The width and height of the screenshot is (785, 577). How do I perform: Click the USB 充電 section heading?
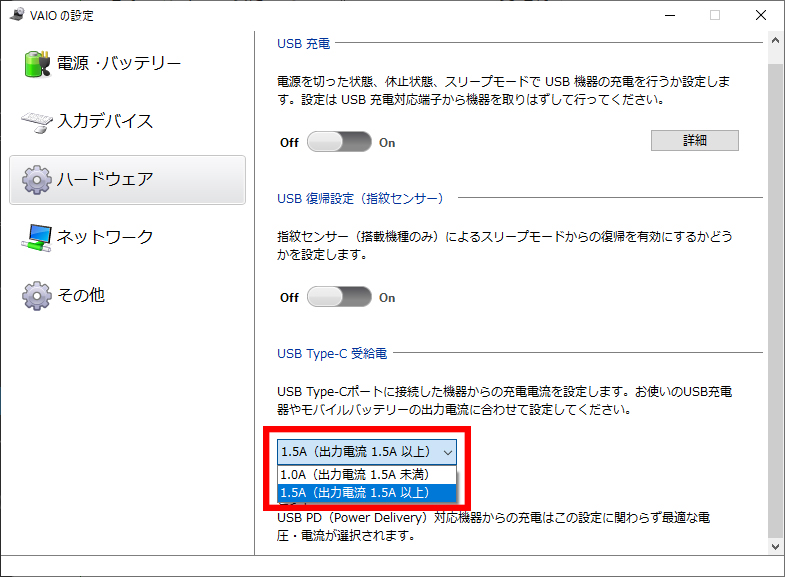303,44
